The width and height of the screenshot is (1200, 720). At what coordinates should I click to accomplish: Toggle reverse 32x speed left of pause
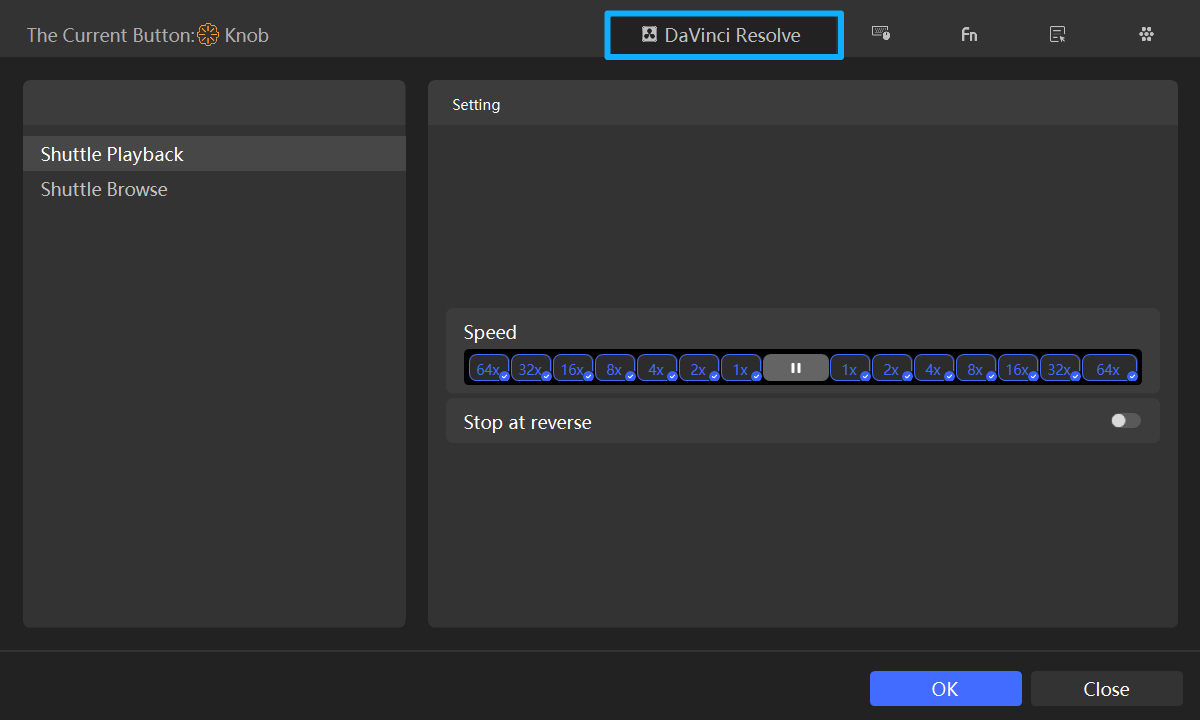531,368
